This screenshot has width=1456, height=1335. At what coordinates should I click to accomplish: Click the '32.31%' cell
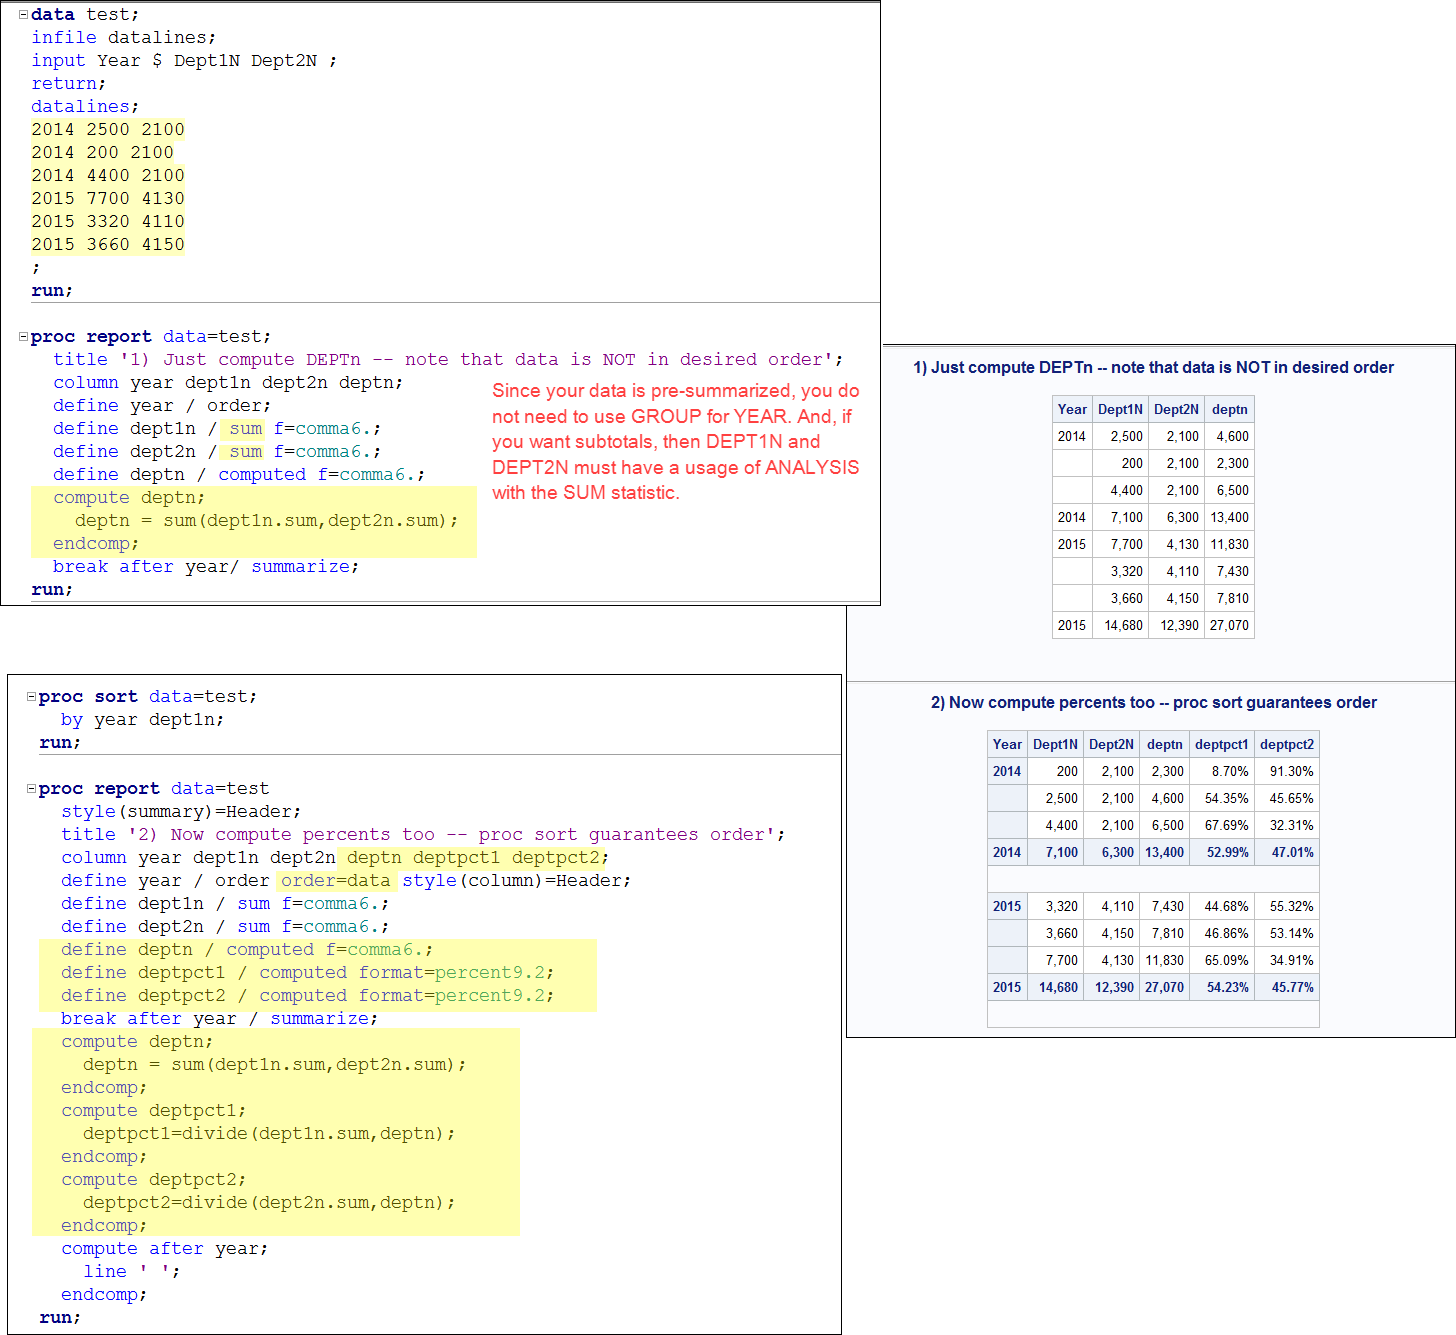(x=1287, y=825)
